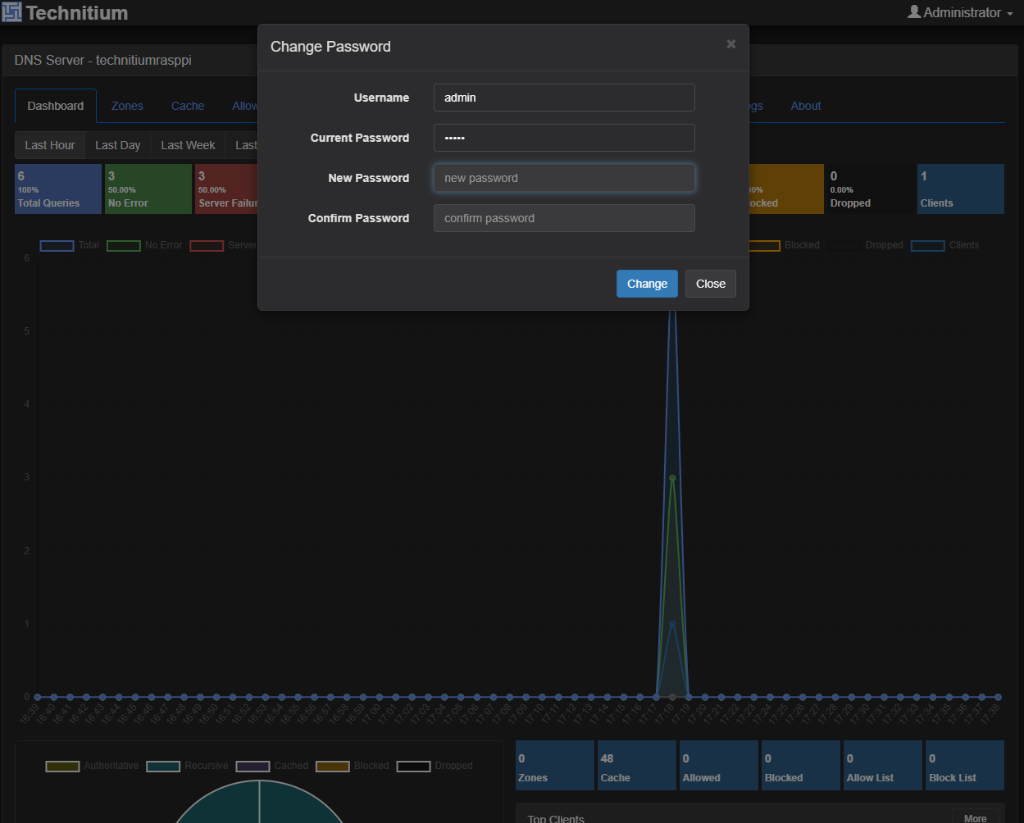The height and width of the screenshot is (823, 1024).
Task: Toggle the Authoritative pie legend swatch
Action: 63,766
